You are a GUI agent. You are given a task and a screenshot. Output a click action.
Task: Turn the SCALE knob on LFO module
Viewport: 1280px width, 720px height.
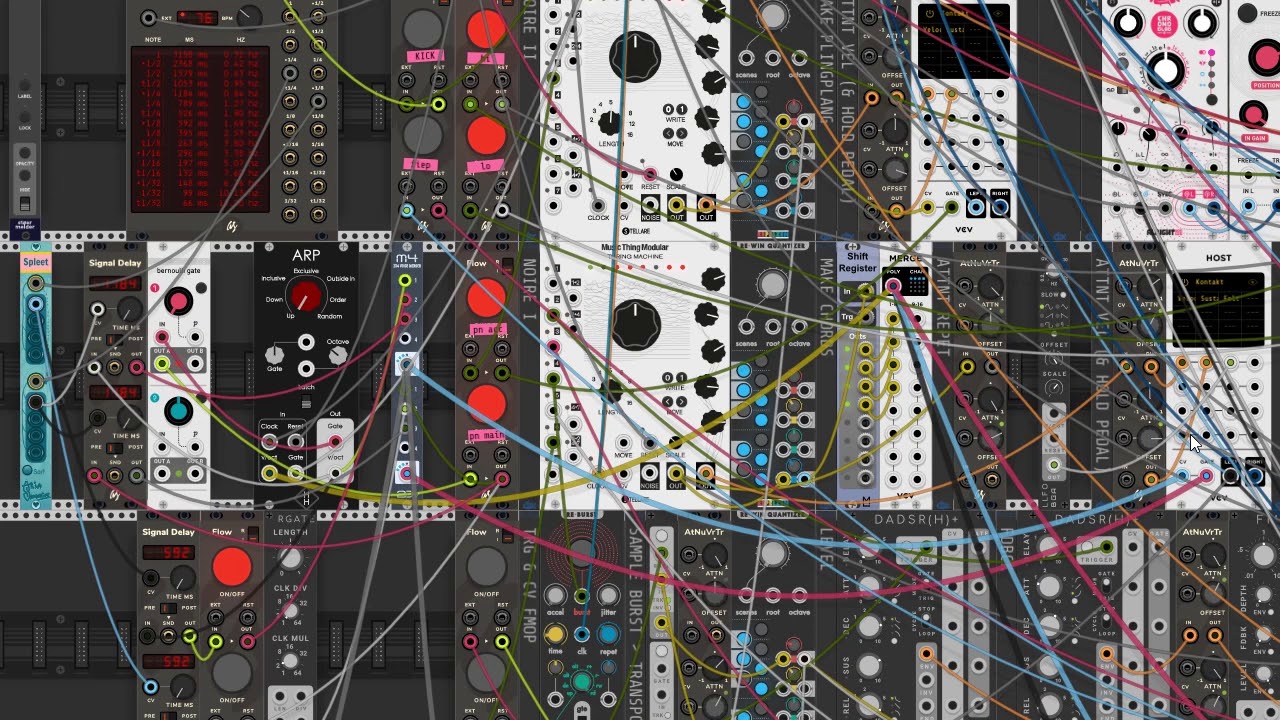tap(1053, 386)
